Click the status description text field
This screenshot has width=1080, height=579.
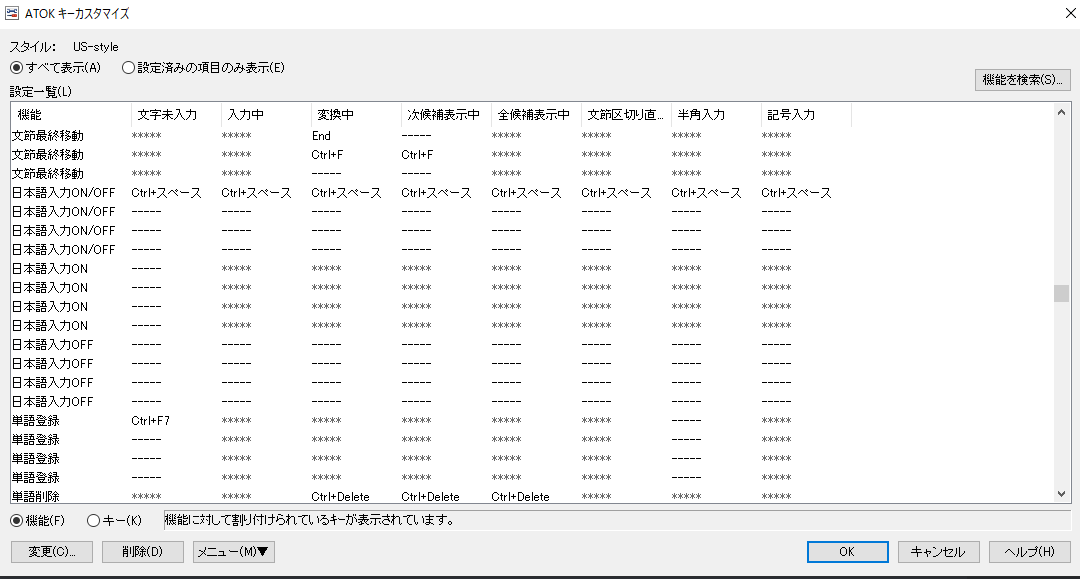coord(617,520)
